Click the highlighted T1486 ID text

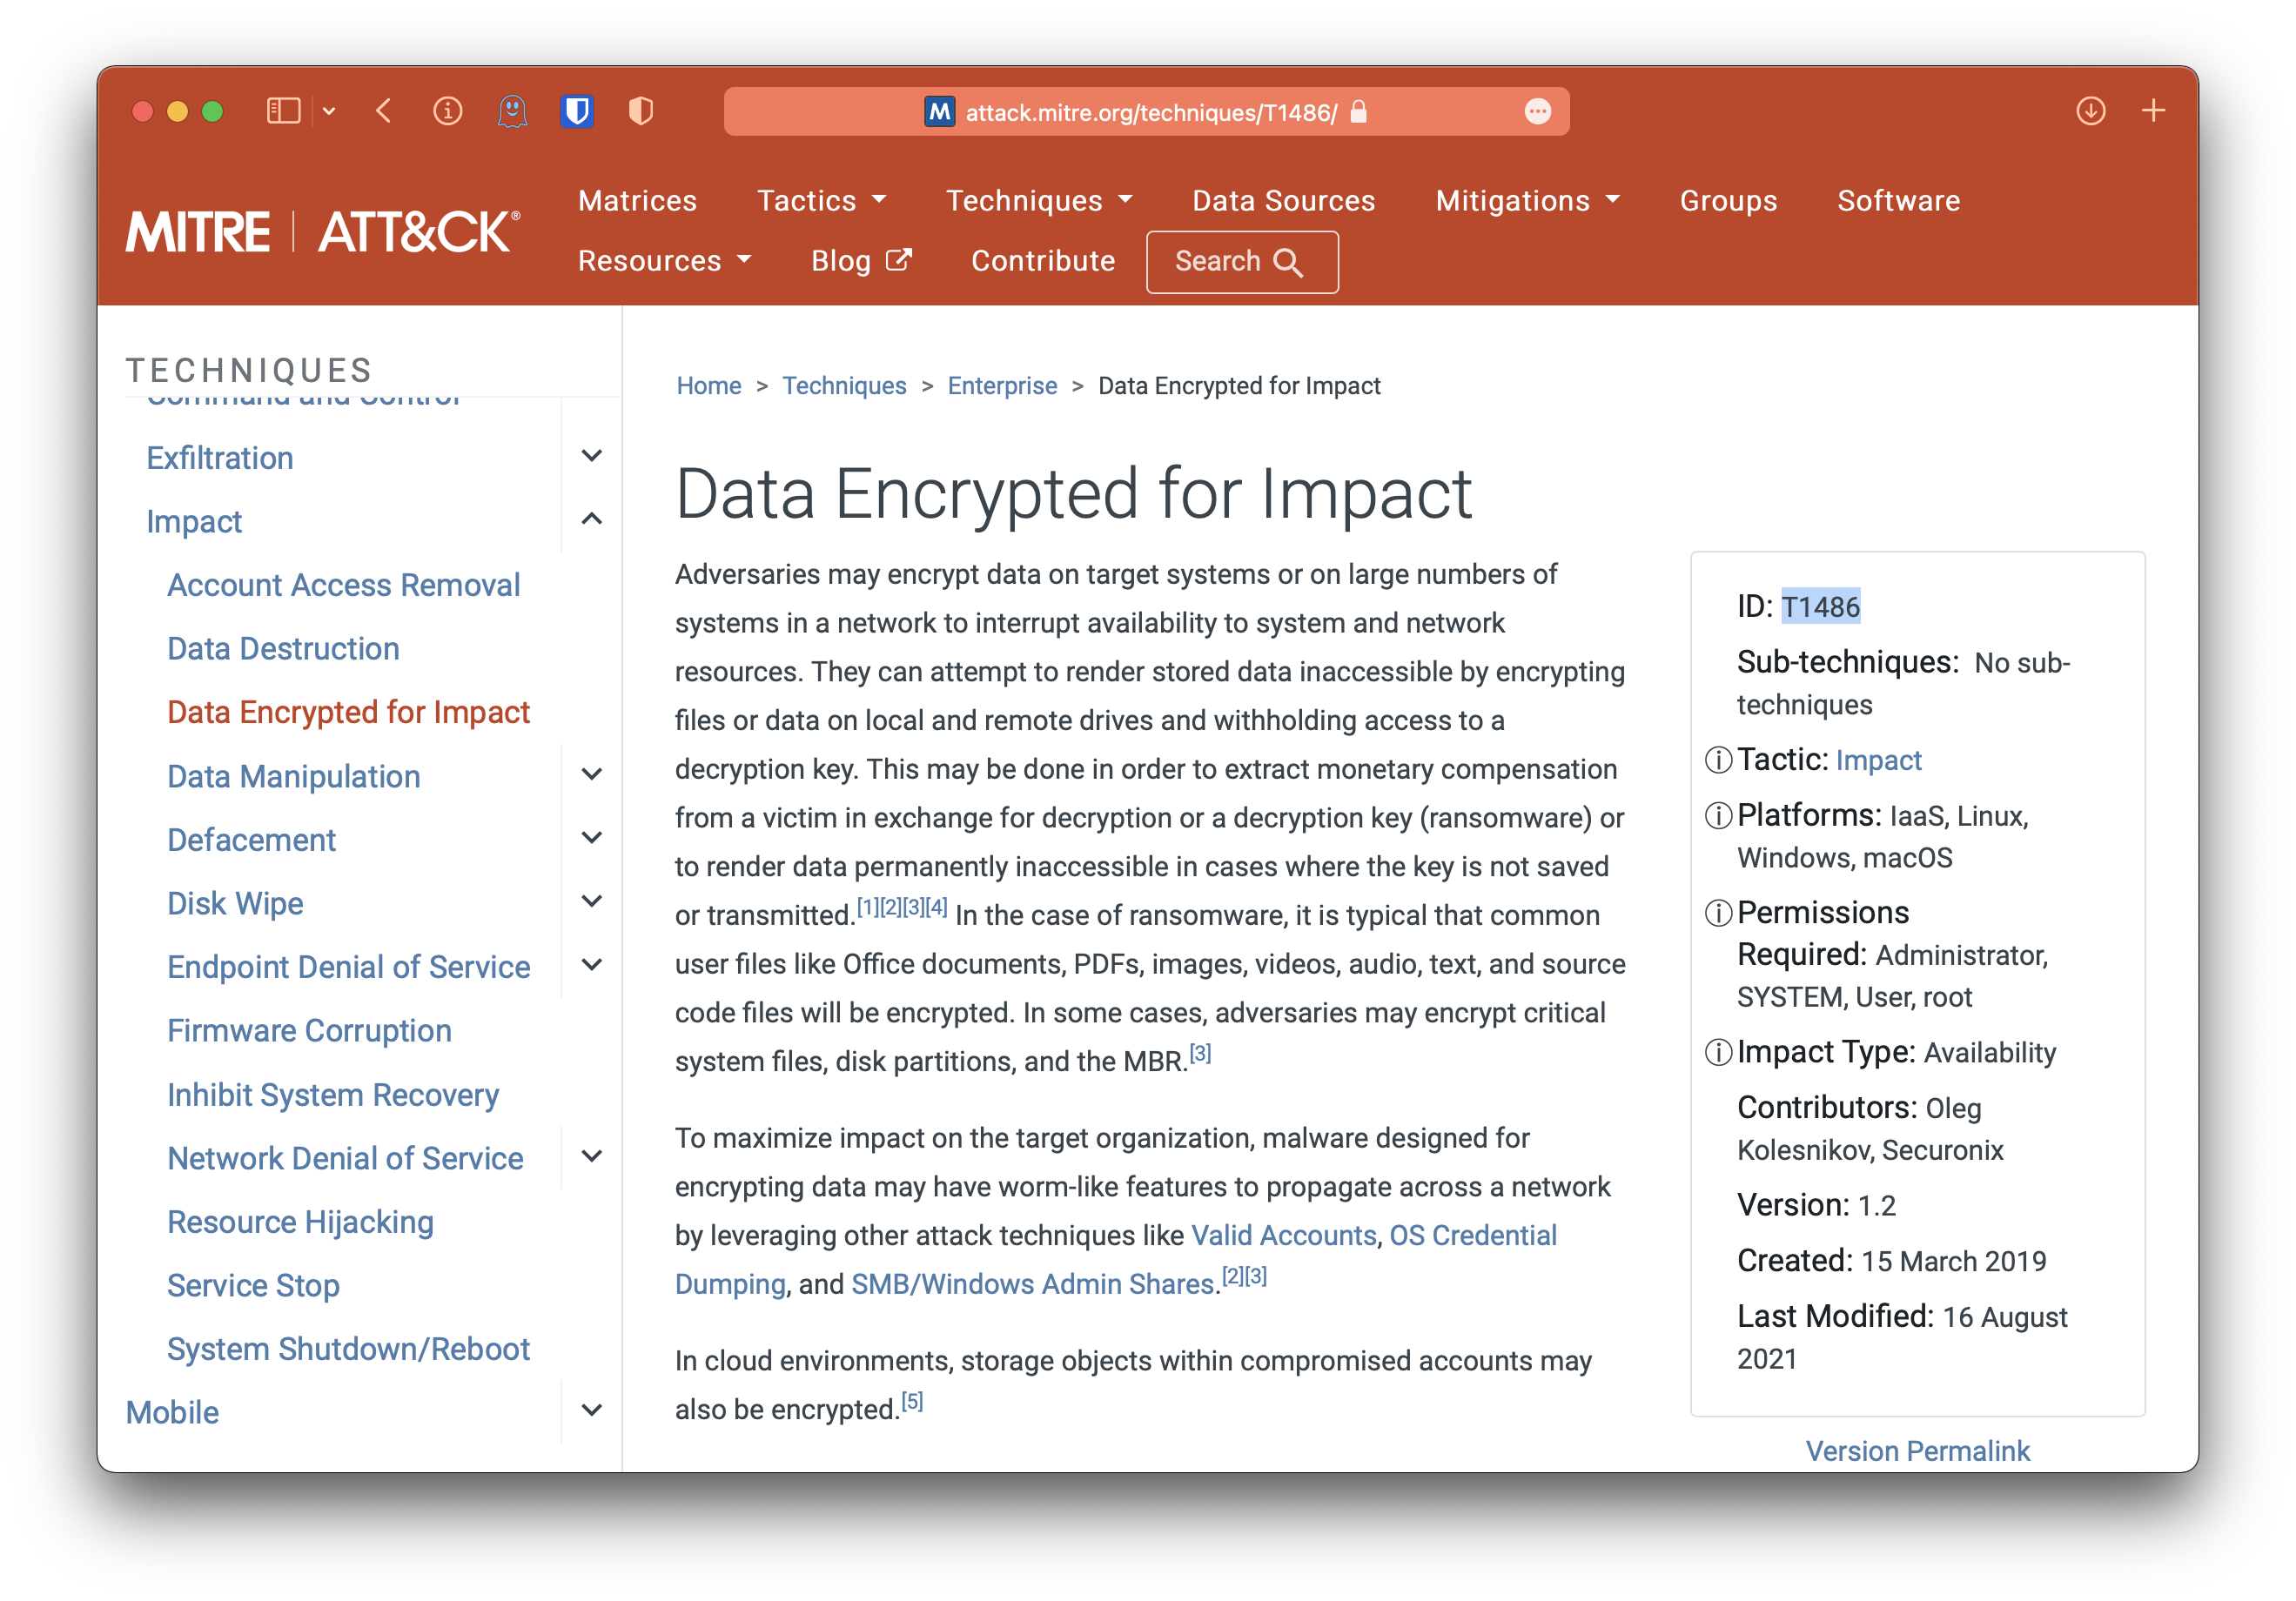click(1820, 607)
